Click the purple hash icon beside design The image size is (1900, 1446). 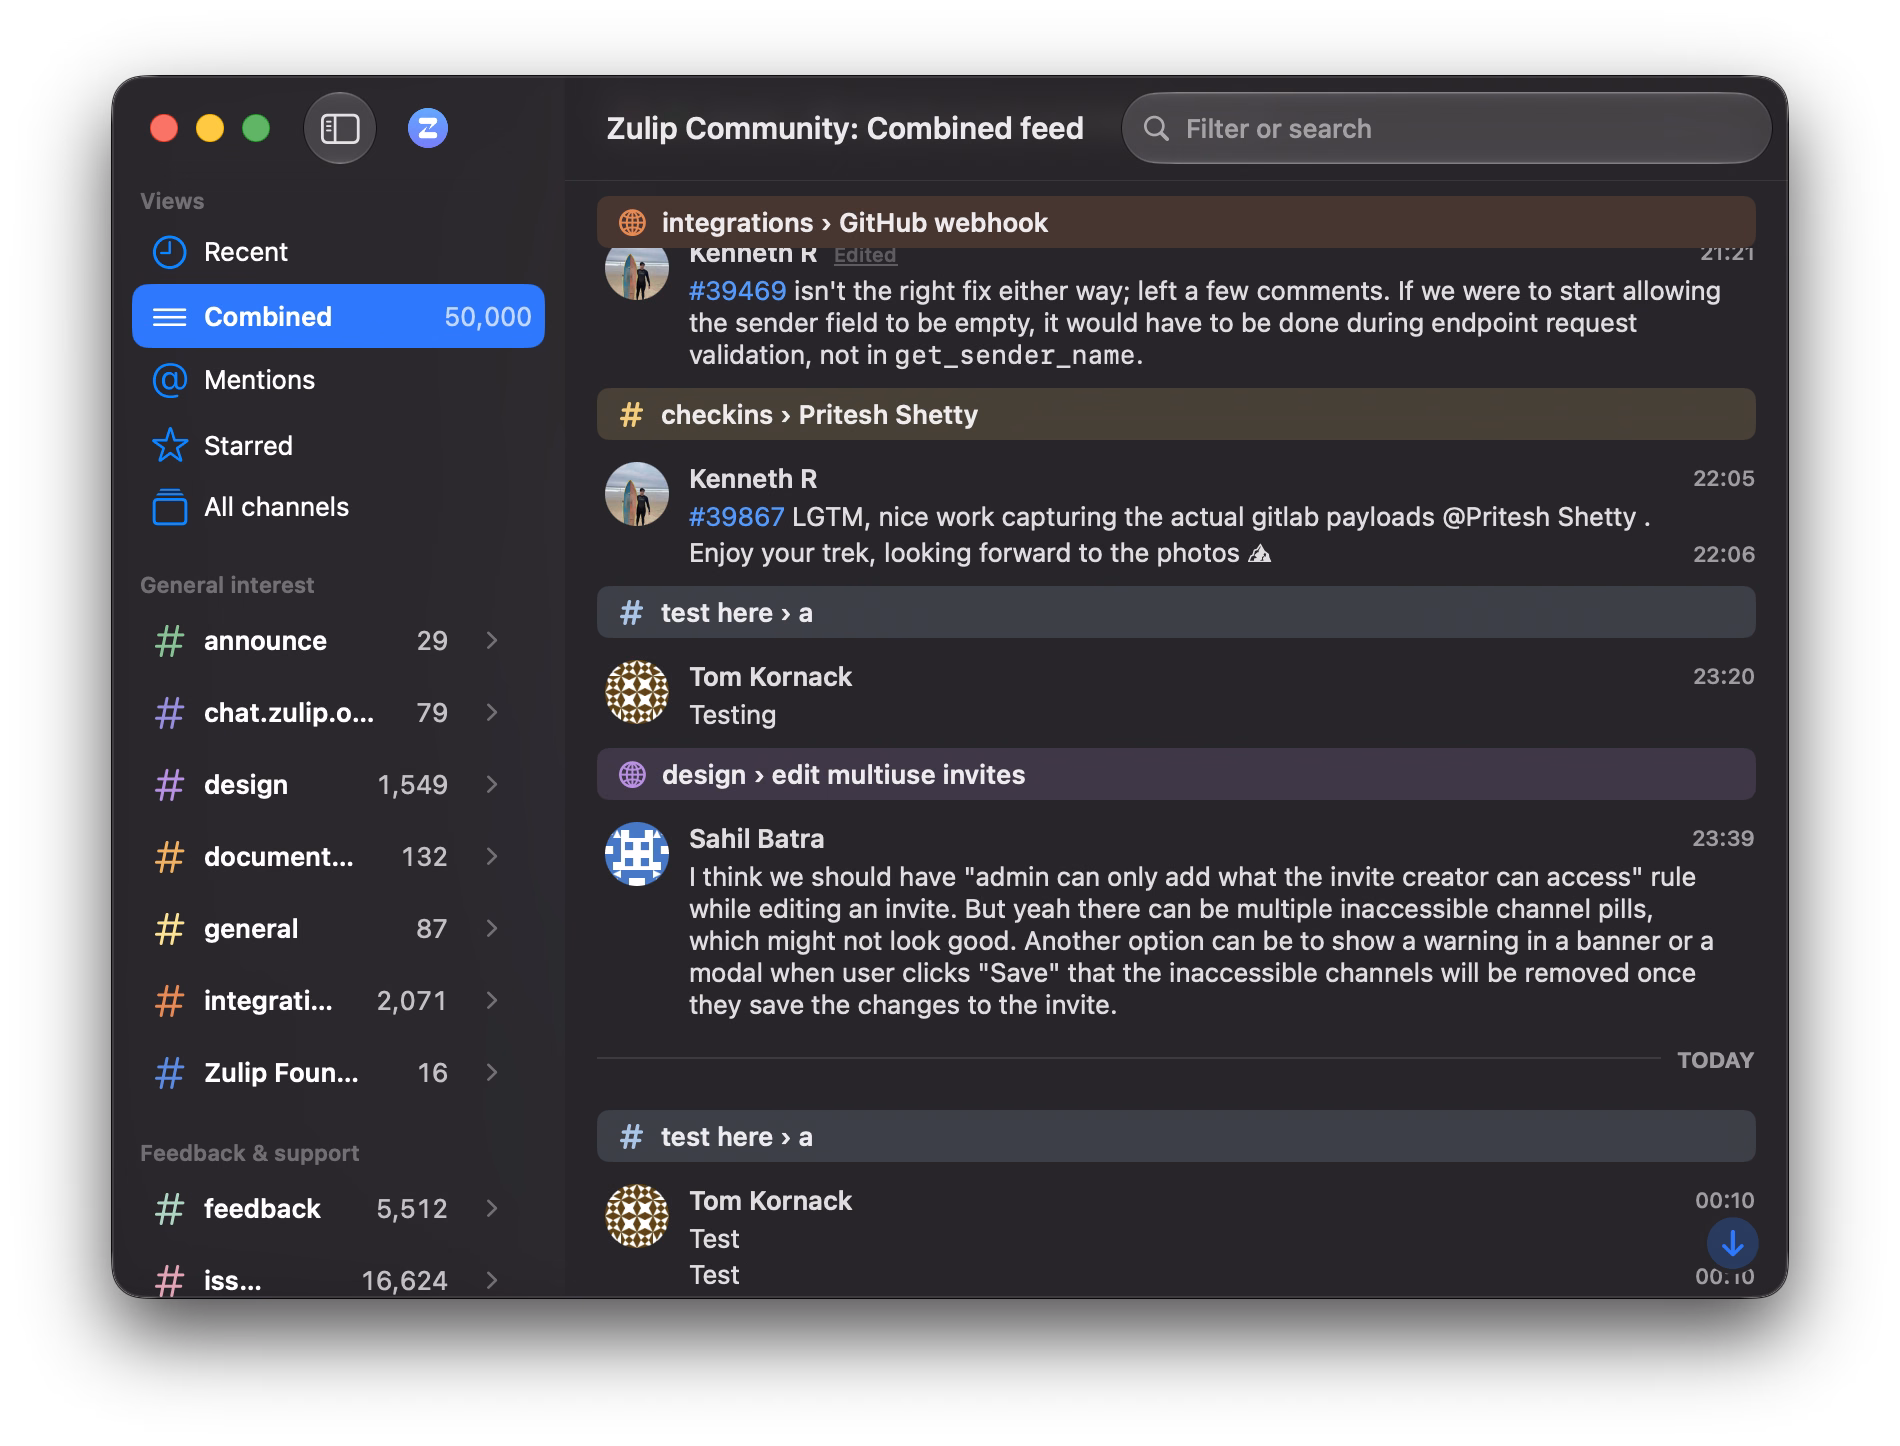170,785
